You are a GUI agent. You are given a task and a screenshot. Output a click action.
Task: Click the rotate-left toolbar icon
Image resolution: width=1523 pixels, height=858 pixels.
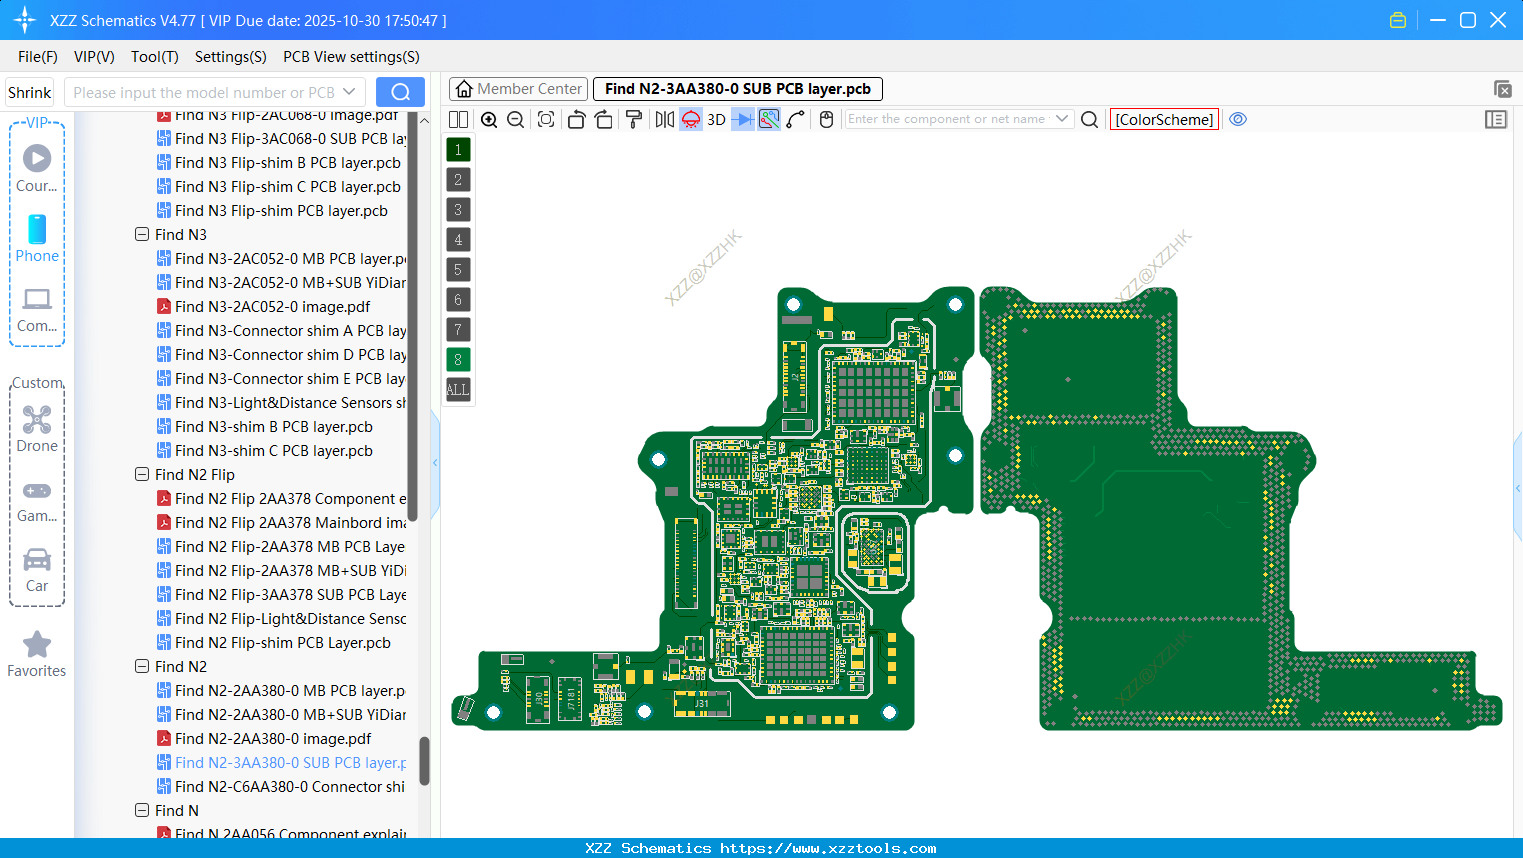click(x=576, y=119)
